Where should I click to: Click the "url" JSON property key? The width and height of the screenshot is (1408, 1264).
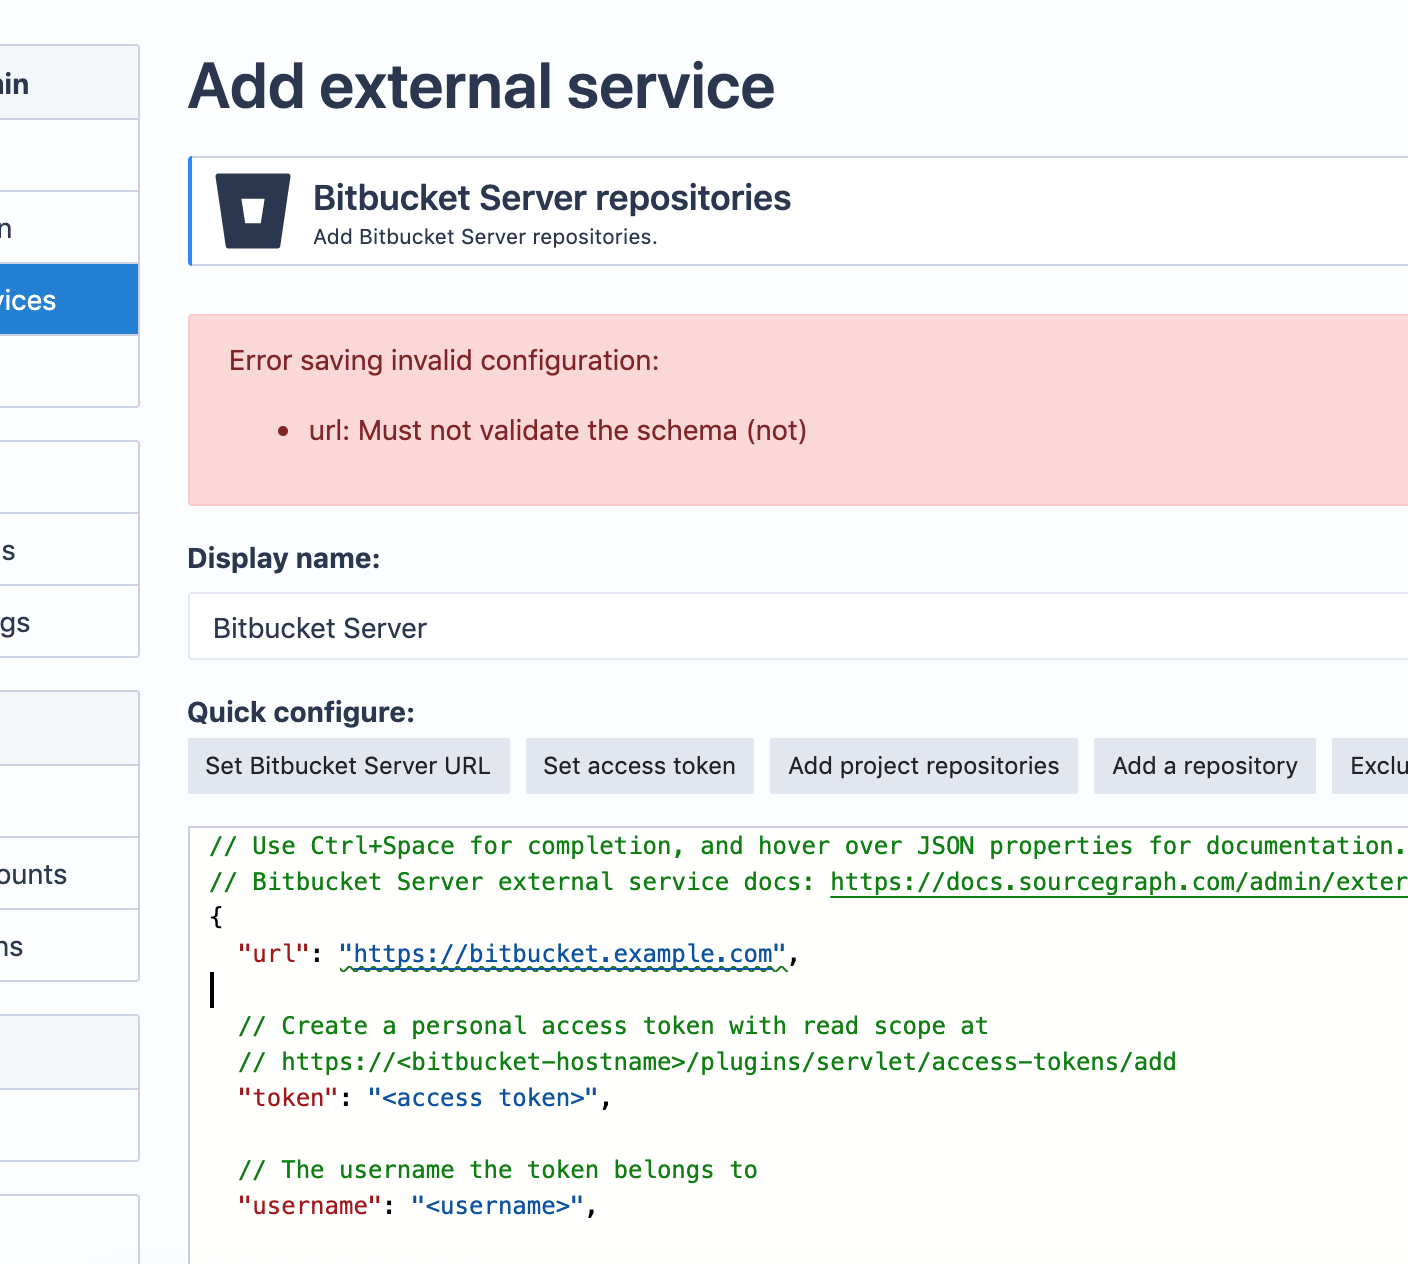274,954
